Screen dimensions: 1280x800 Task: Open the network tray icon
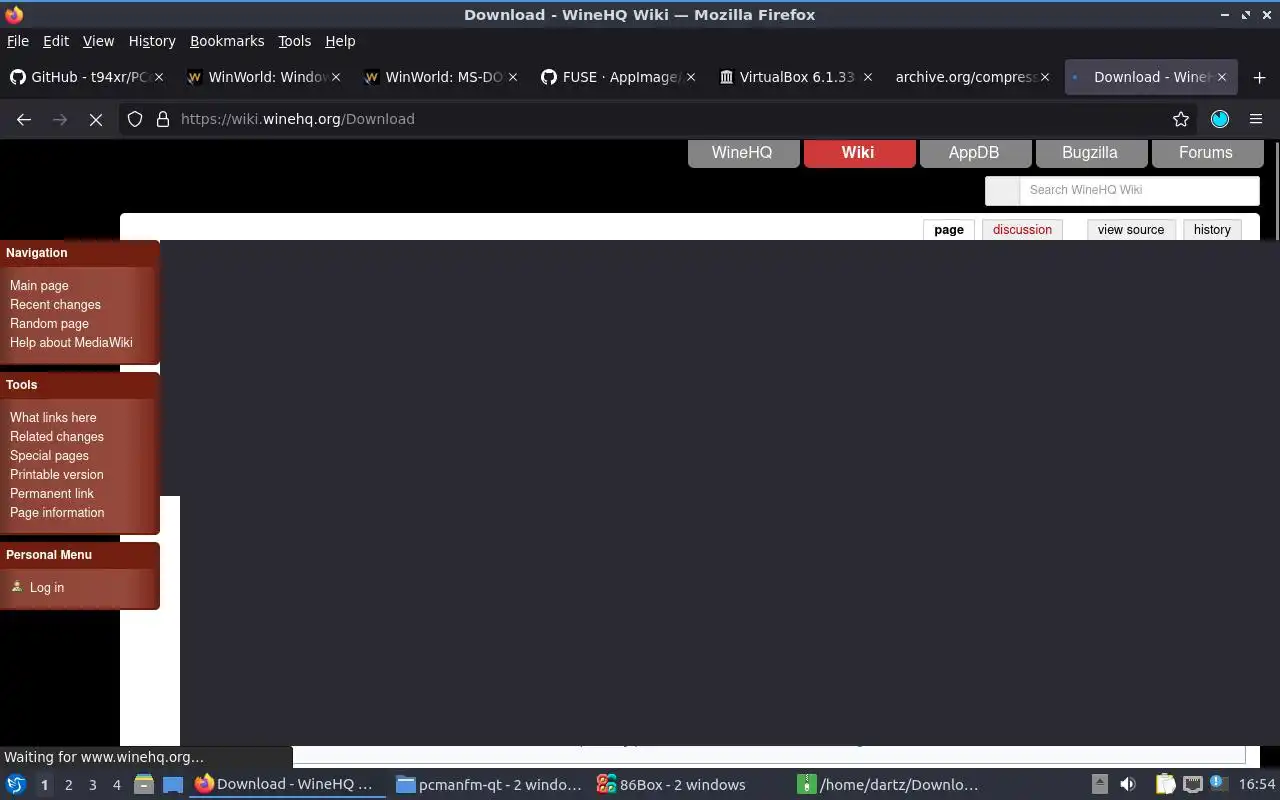click(x=1192, y=785)
